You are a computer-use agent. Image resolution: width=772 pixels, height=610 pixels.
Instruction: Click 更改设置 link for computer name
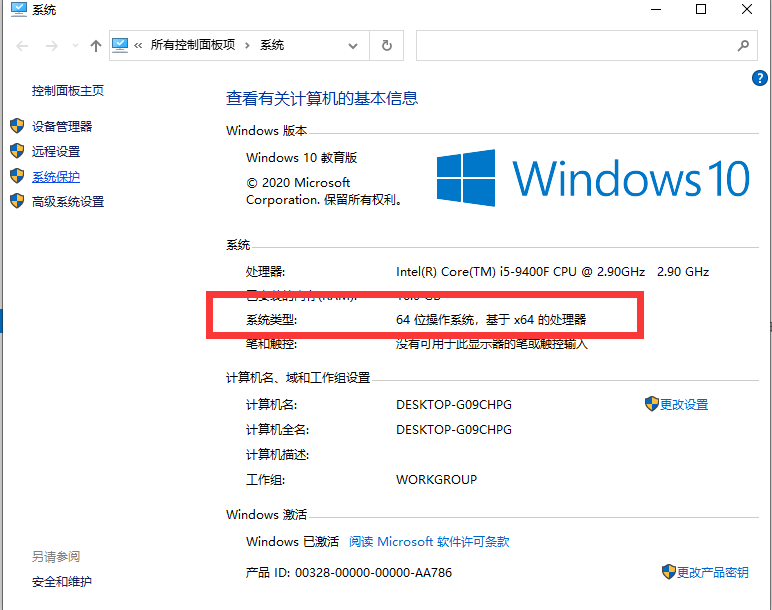684,405
